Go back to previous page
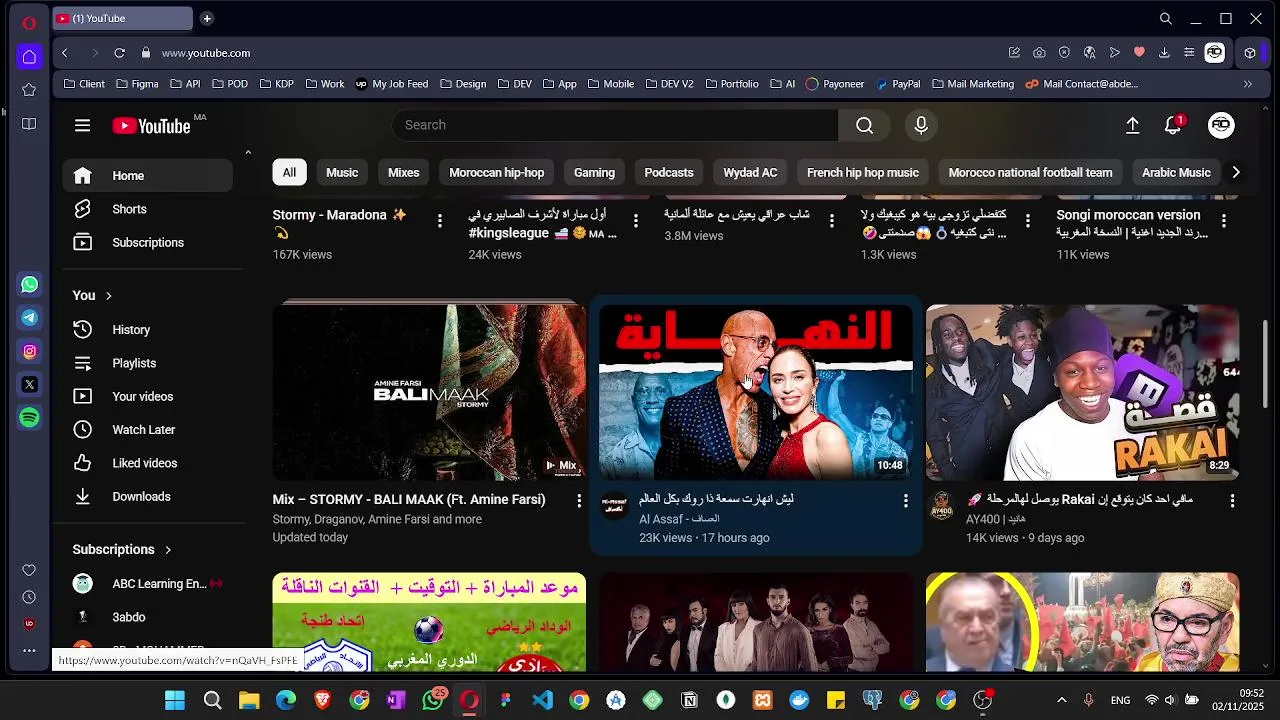1280x720 pixels. [65, 53]
